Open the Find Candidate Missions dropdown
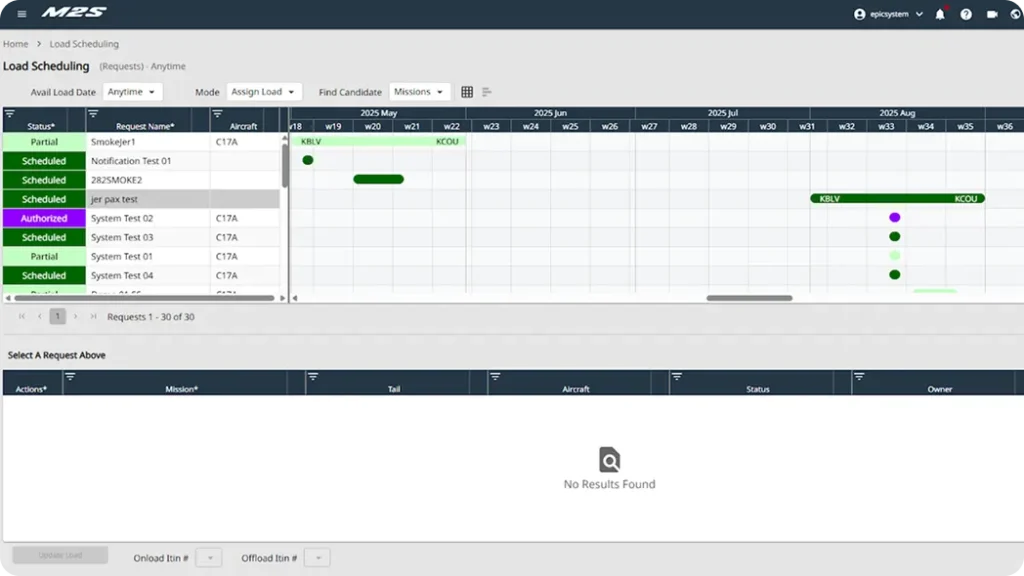Screen dimensions: 1024x576 point(419,91)
